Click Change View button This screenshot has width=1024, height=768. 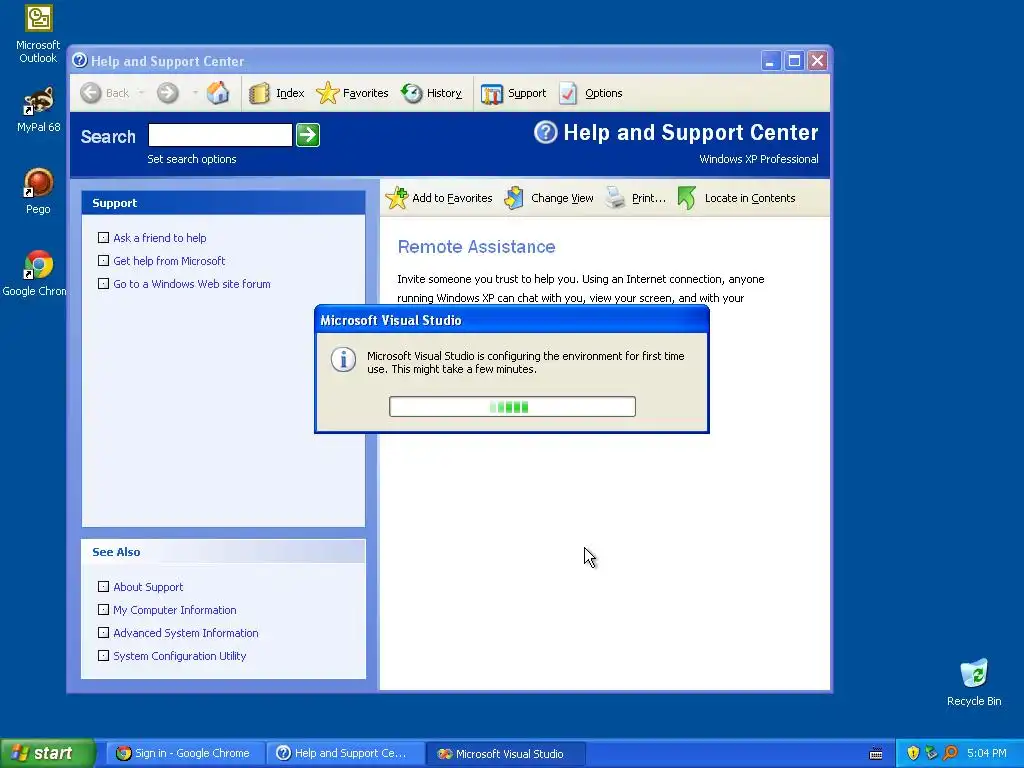pyautogui.click(x=549, y=198)
